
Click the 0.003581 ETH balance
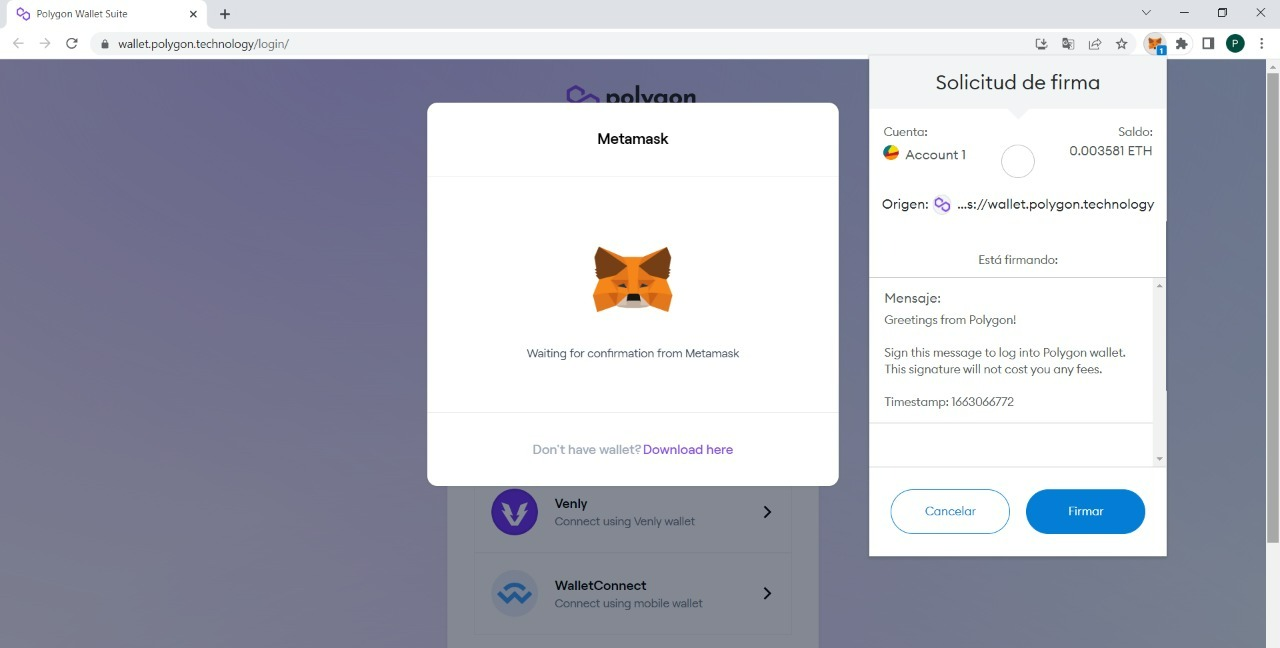click(x=1110, y=151)
